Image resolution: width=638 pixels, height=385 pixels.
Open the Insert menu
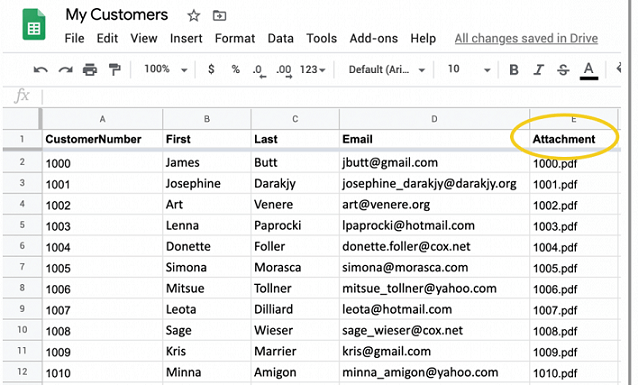[x=186, y=38]
